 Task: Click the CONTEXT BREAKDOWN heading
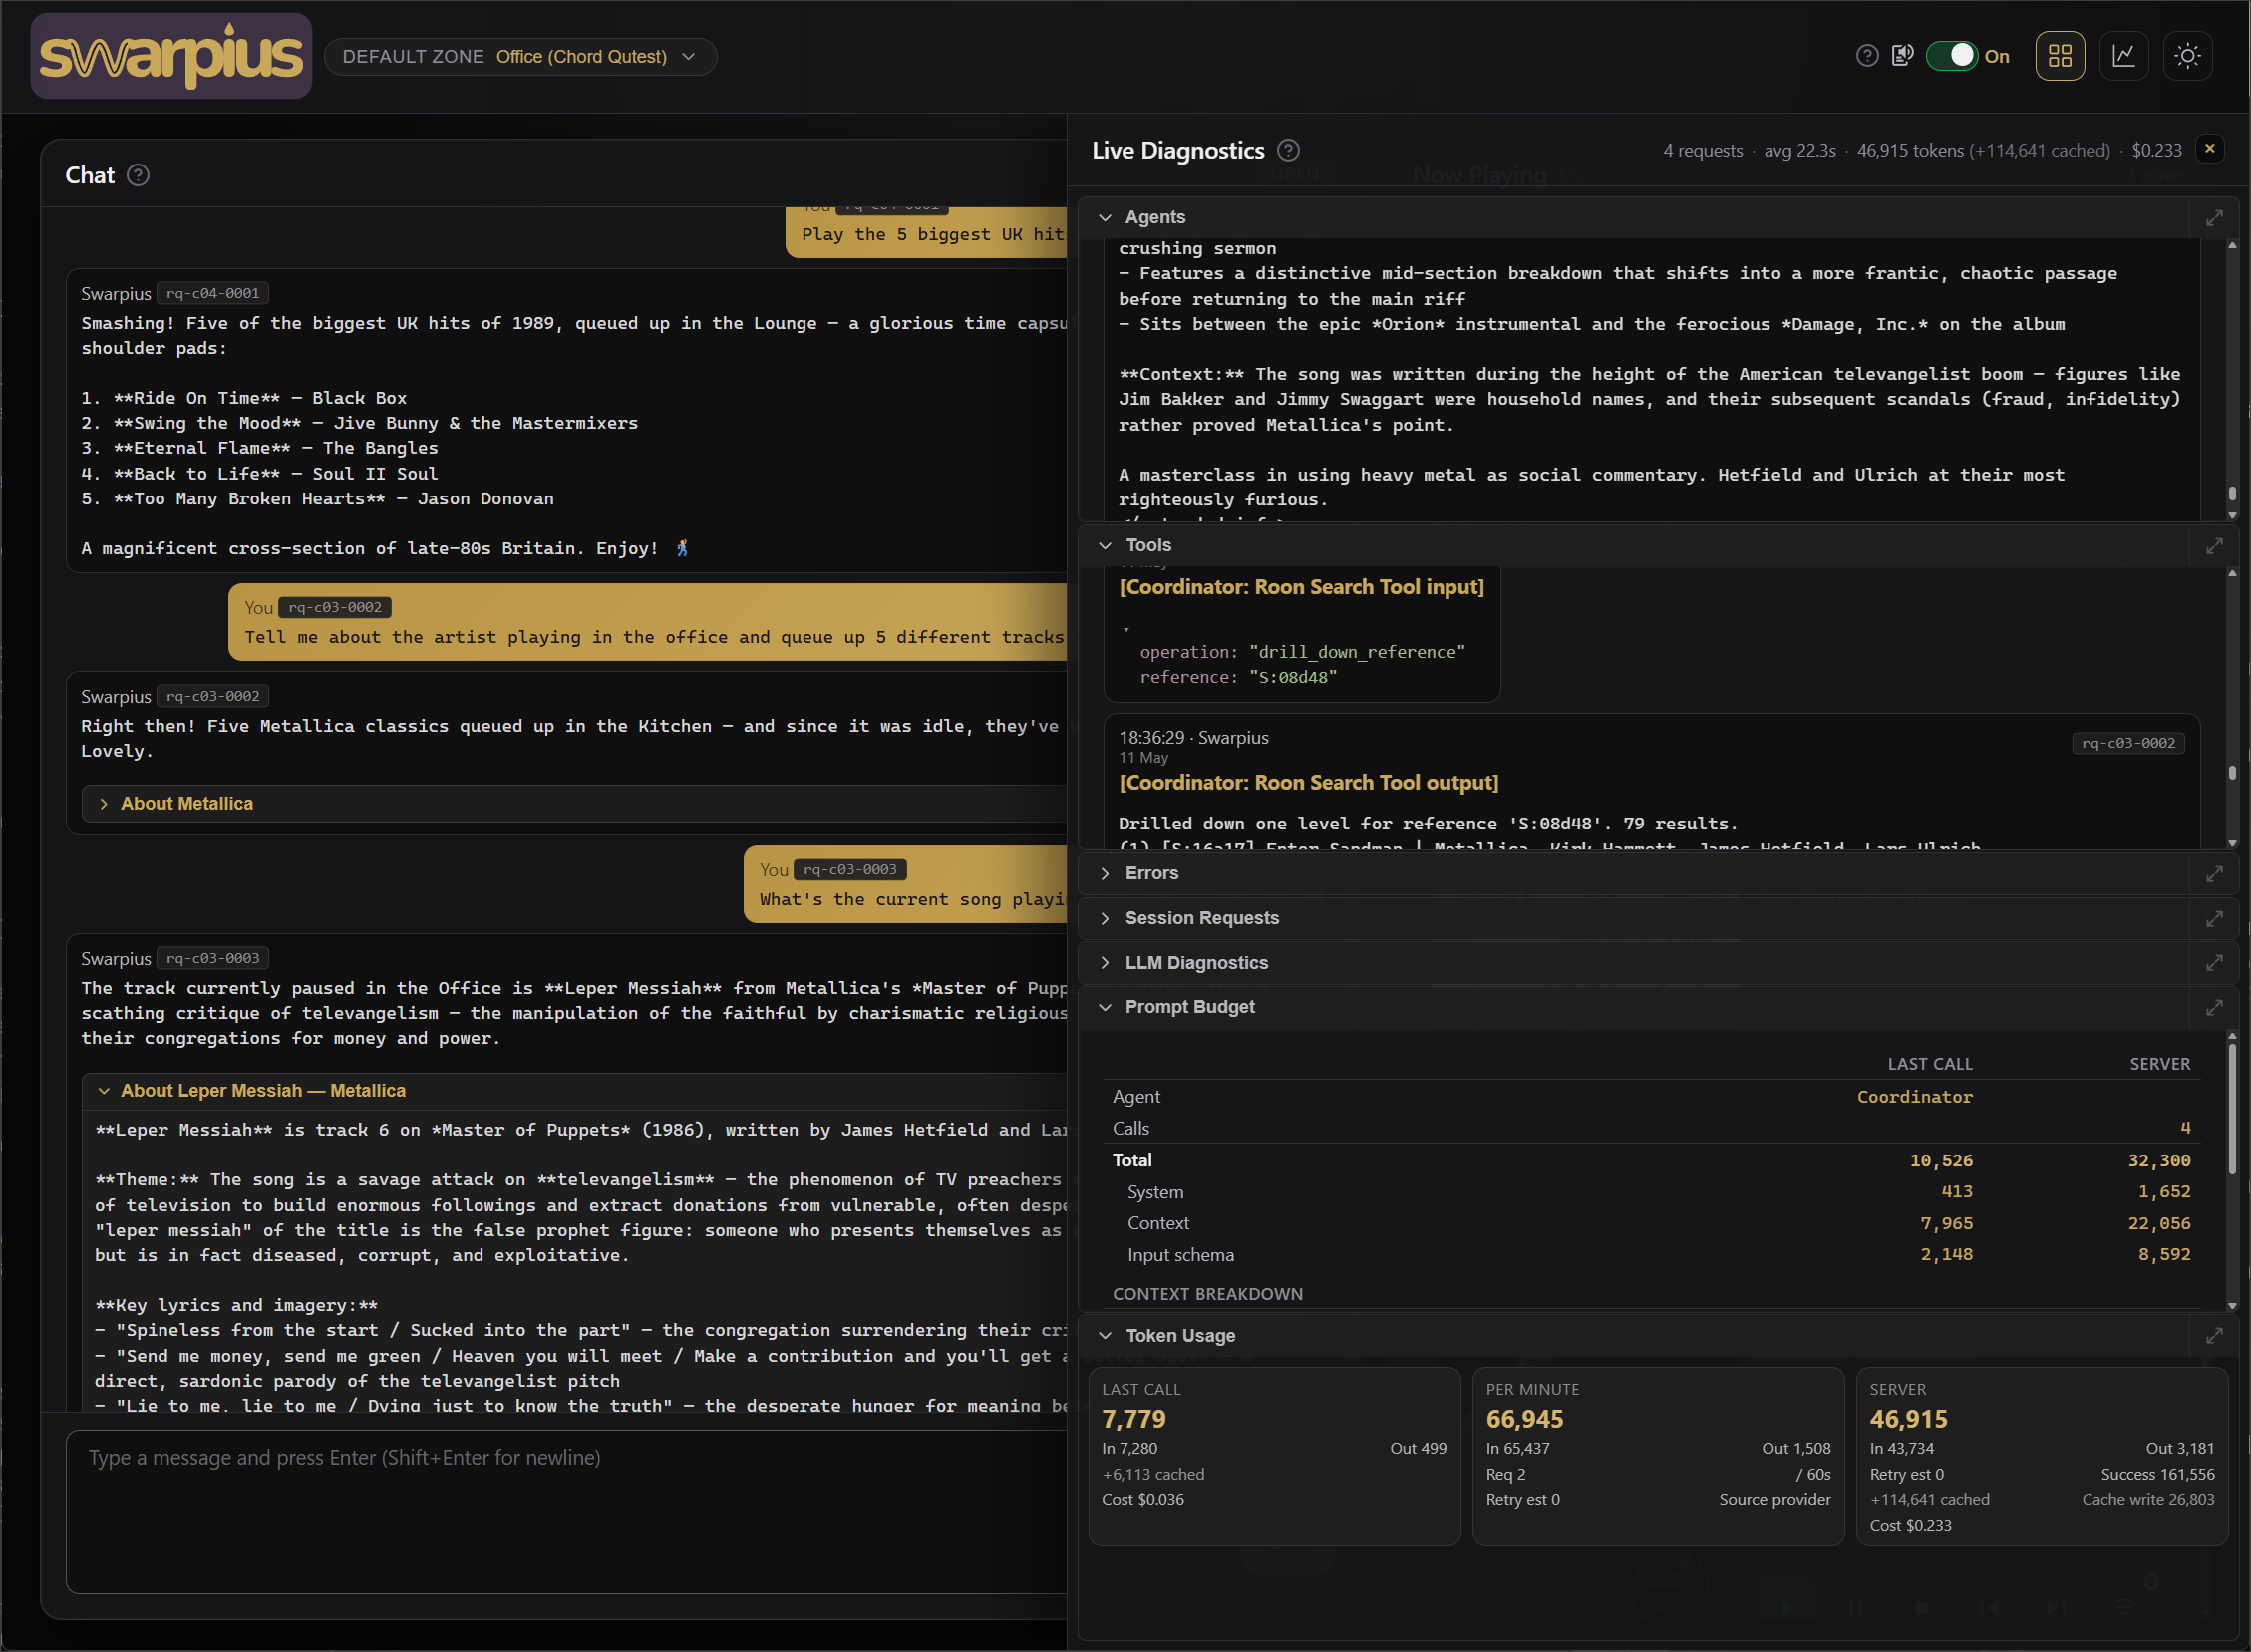coord(1207,1294)
